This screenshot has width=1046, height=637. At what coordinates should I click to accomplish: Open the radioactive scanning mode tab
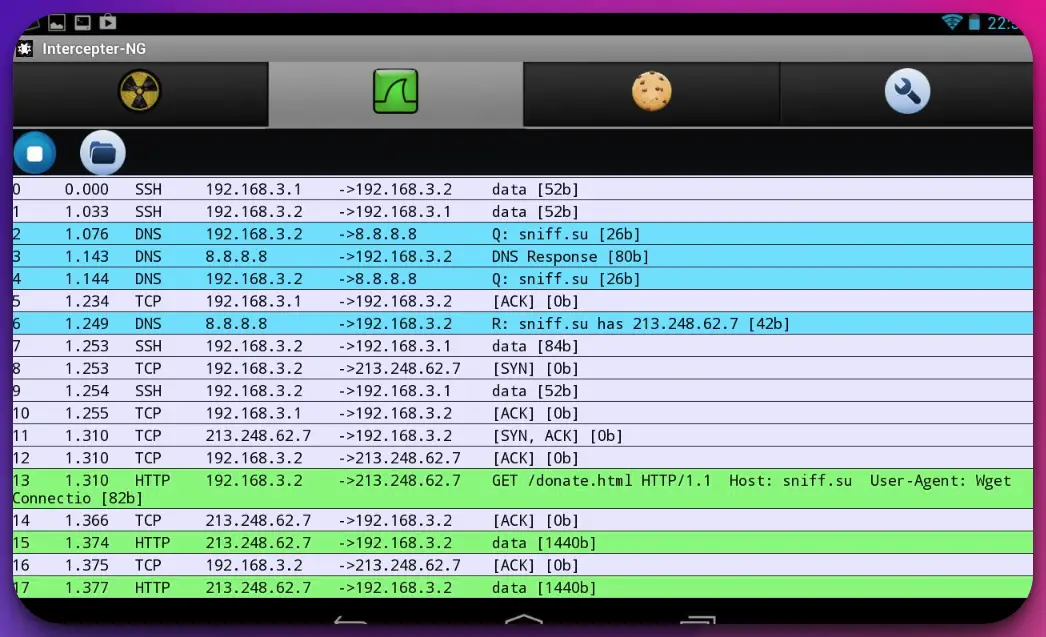coord(140,92)
